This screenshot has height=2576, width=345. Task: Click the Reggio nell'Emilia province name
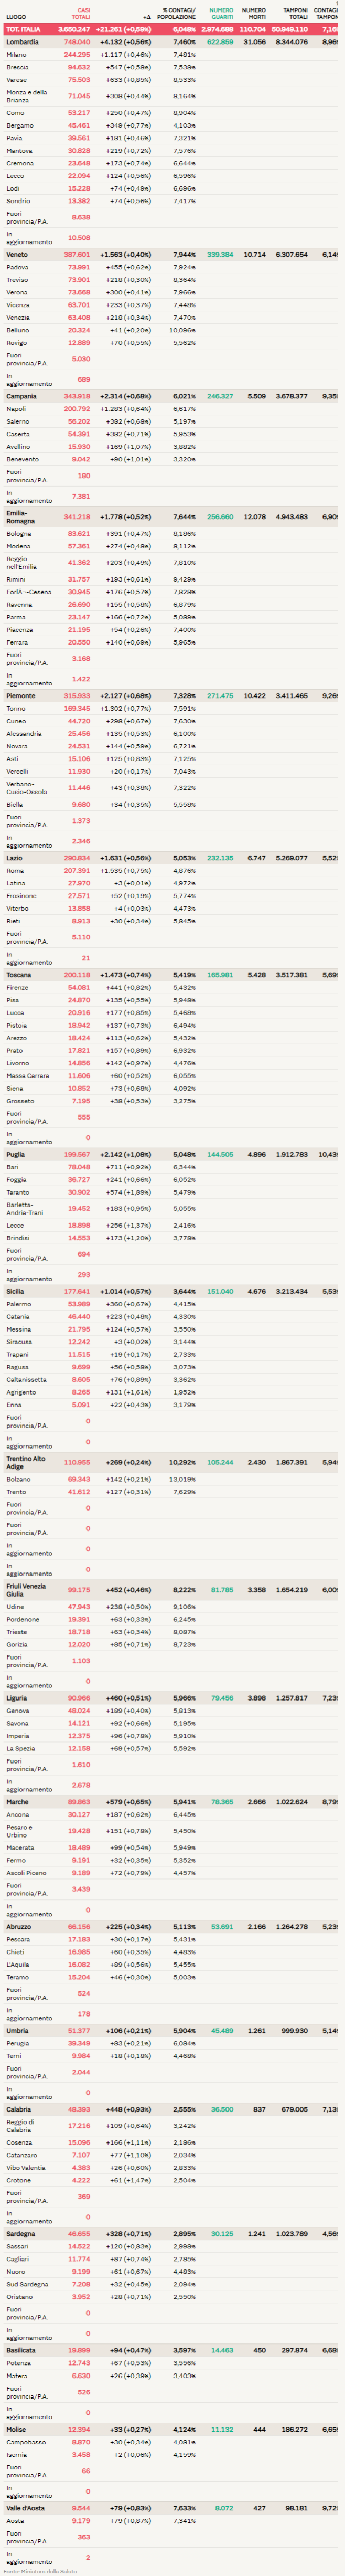pos(24,563)
